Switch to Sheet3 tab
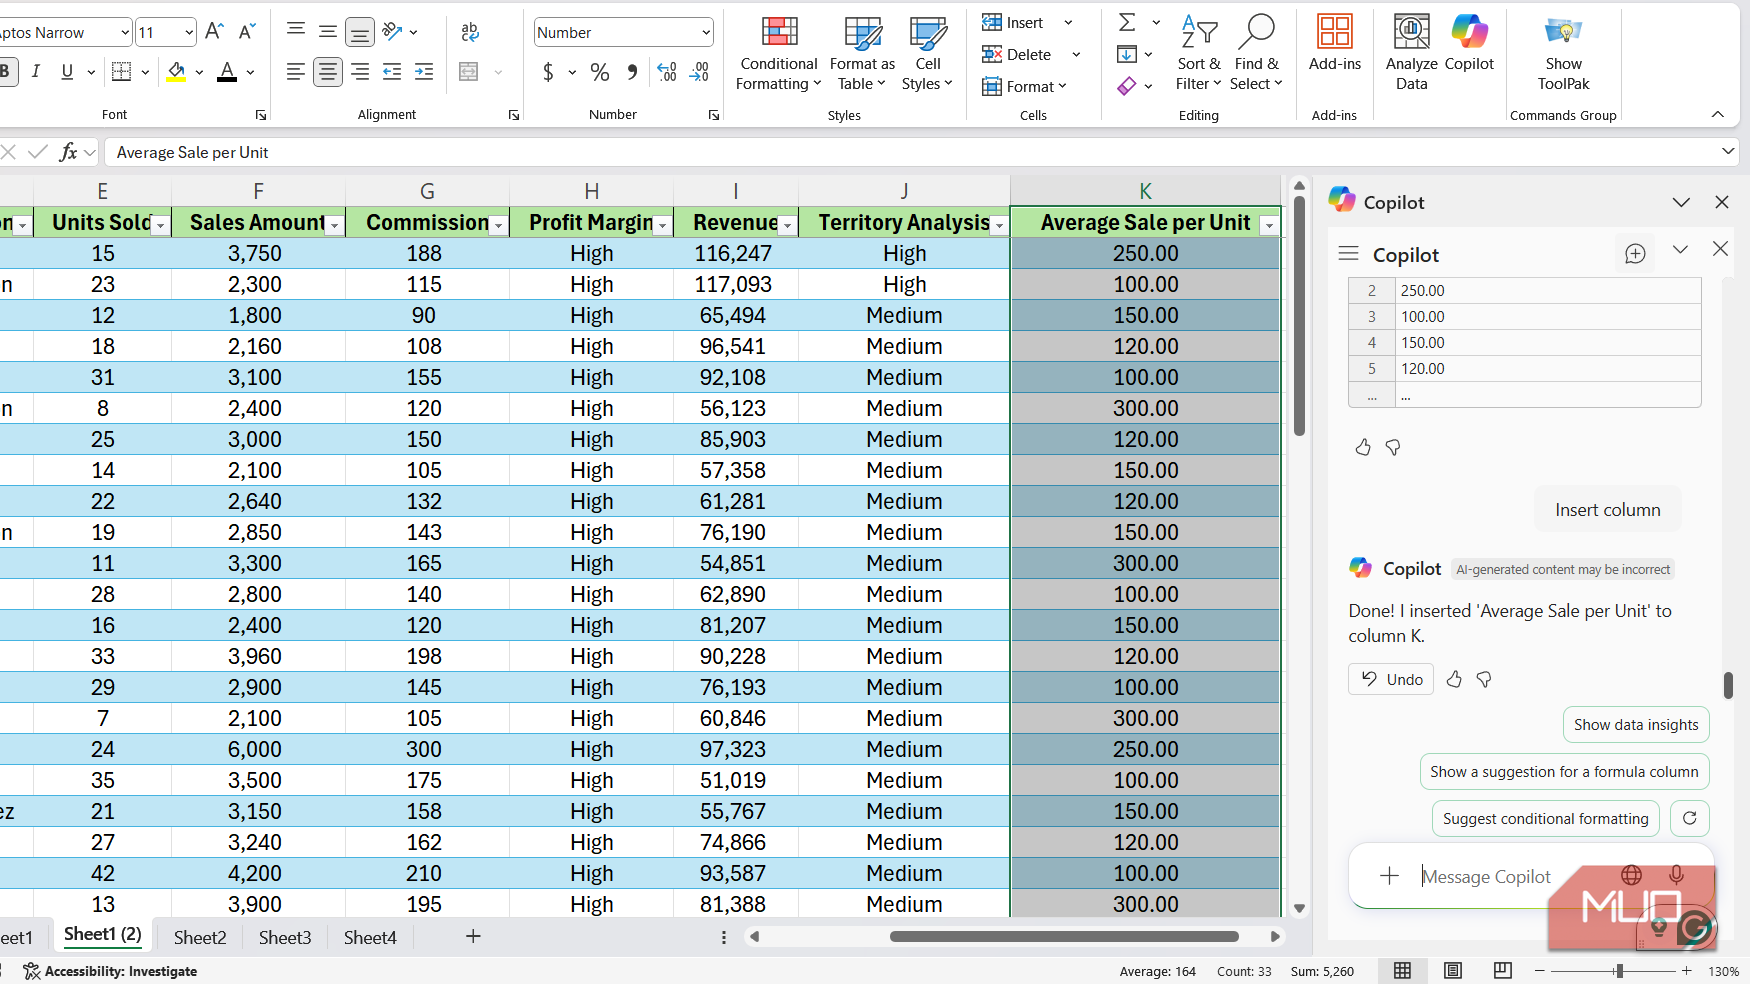 coord(285,937)
